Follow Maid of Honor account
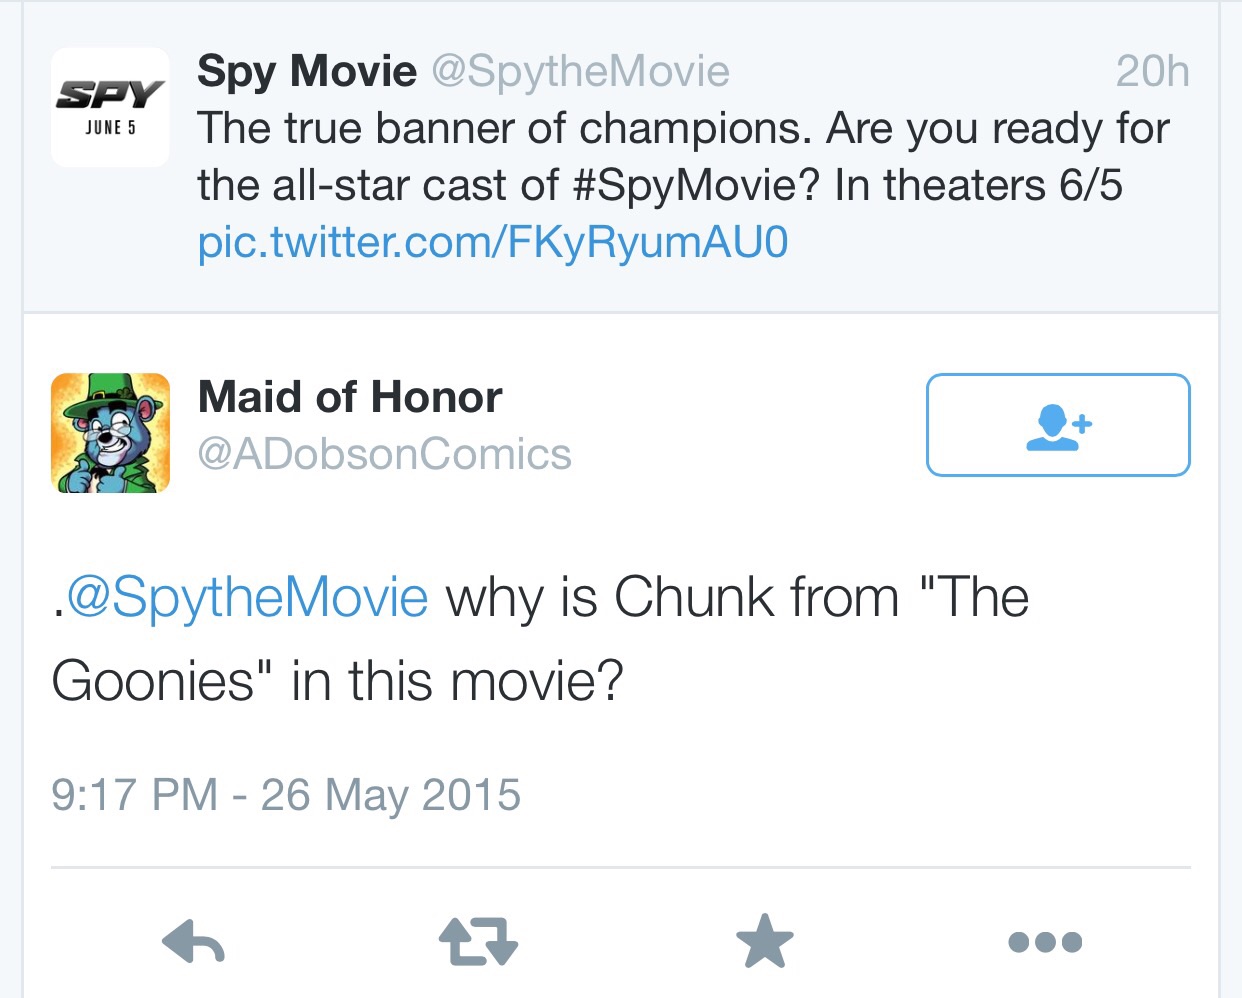The width and height of the screenshot is (1242, 998). pos(1058,425)
